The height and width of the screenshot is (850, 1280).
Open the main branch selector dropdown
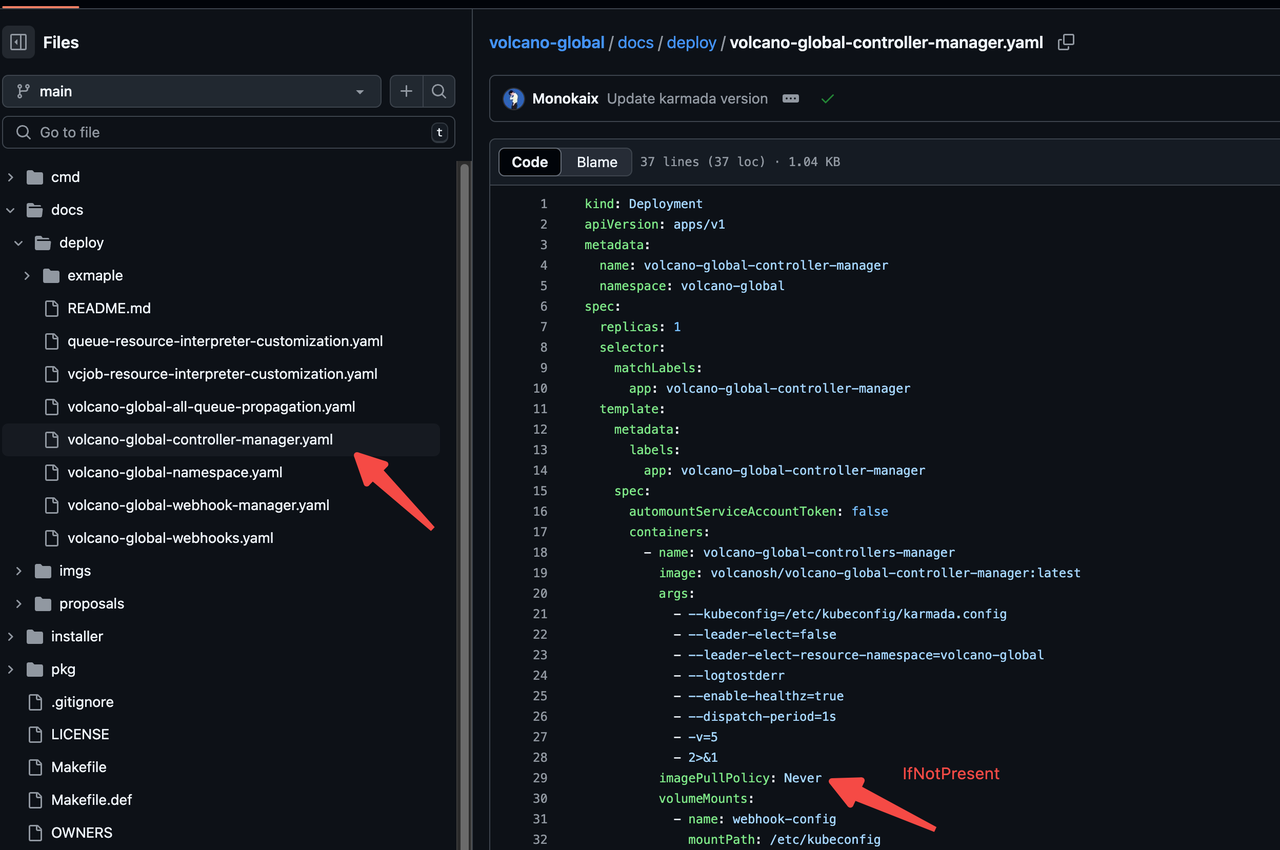pyautogui.click(x=192, y=91)
